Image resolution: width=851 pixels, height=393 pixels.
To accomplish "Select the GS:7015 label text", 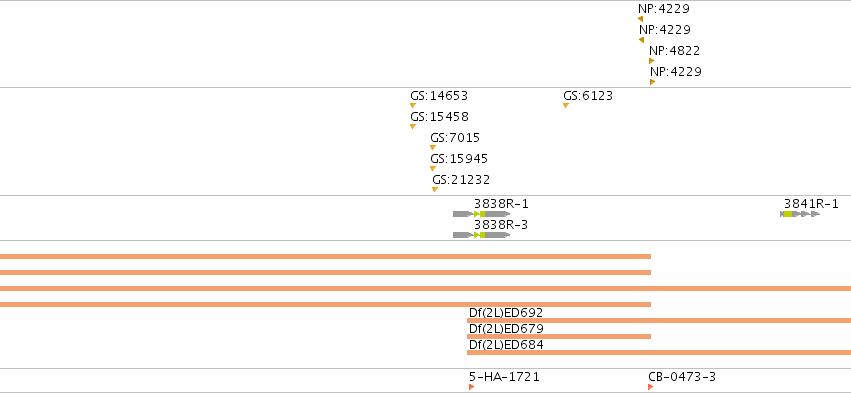I will coord(455,138).
